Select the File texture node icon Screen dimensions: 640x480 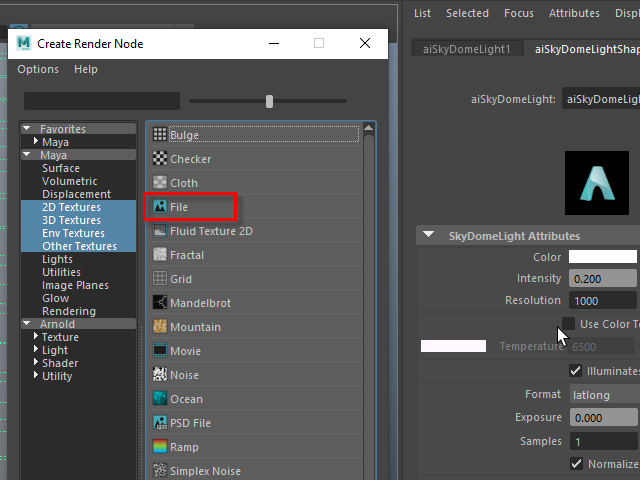160,207
